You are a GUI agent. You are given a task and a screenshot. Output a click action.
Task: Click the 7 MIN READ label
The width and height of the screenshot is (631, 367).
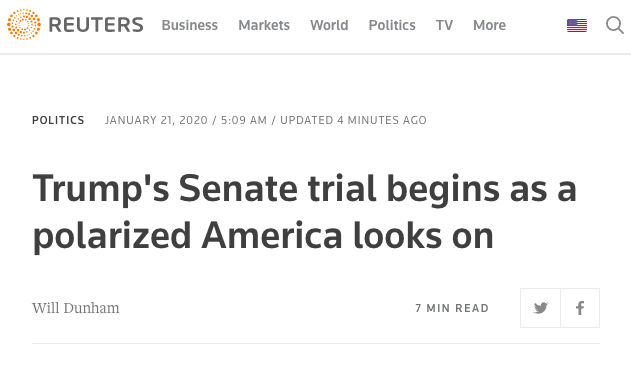[x=452, y=308]
